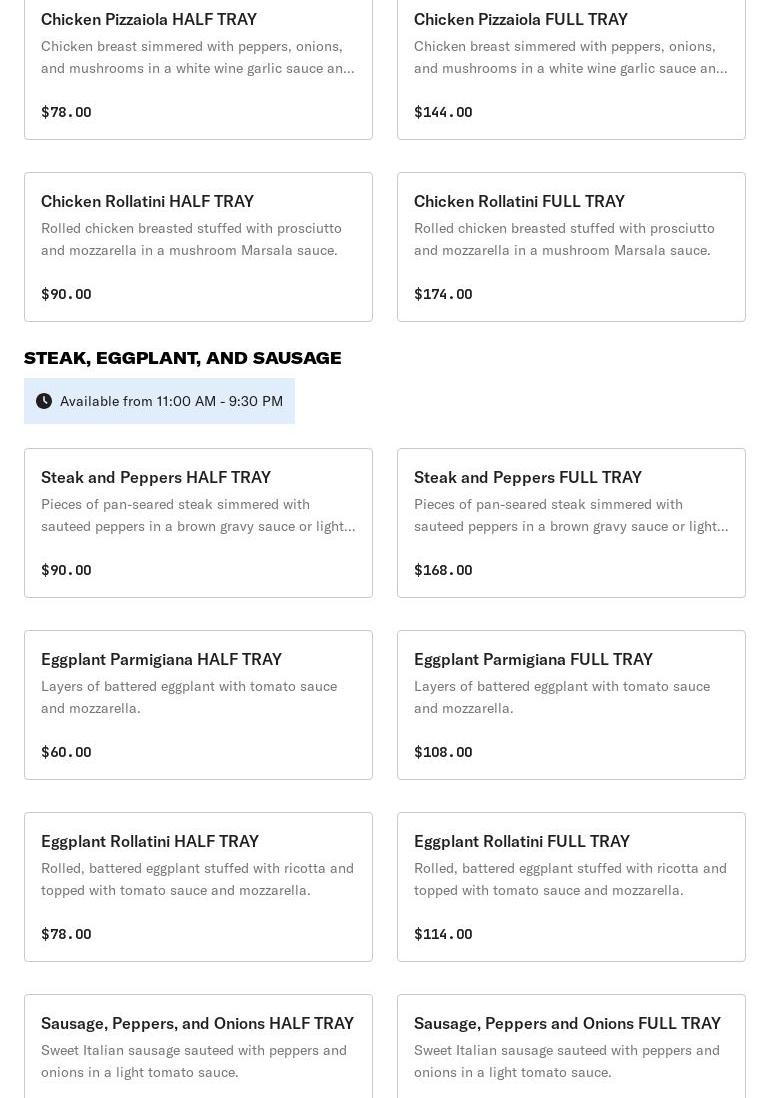Select Chicken Rollatini FULL TRAY card

[571, 246]
